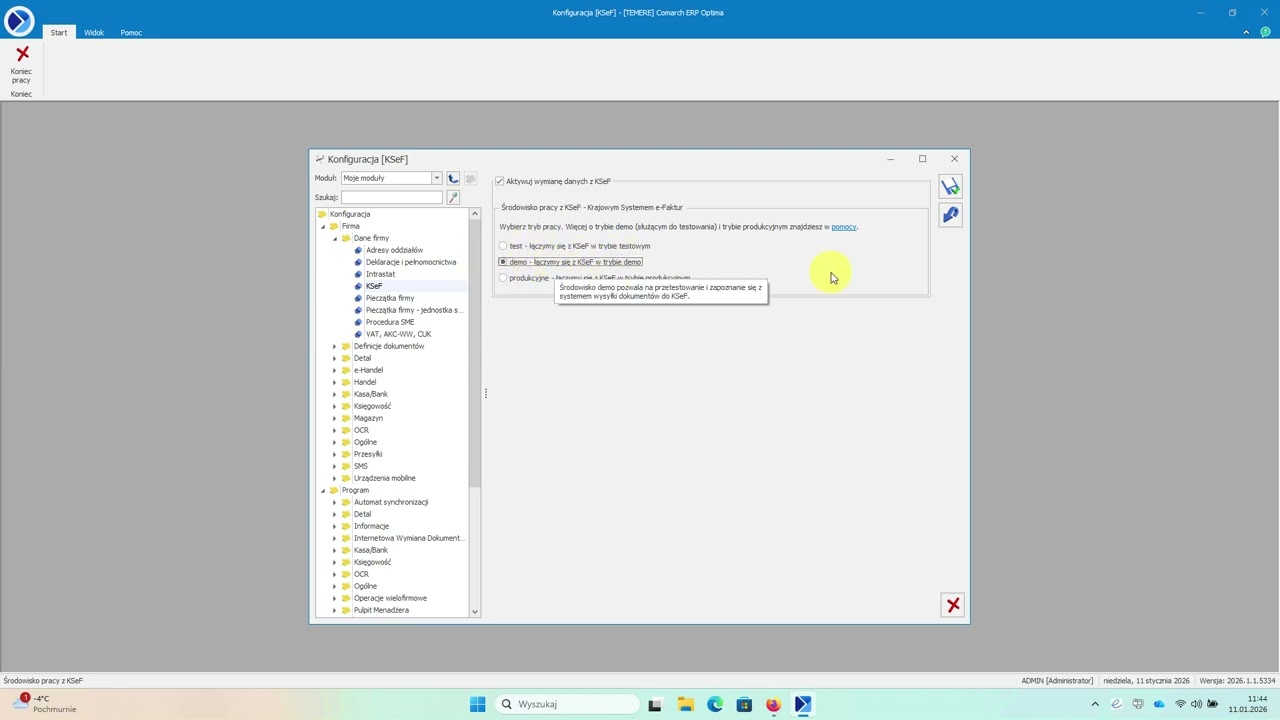Toggle Aktywuj wymianę danych z KSeF checkbox
1280x720 pixels.
pos(500,181)
